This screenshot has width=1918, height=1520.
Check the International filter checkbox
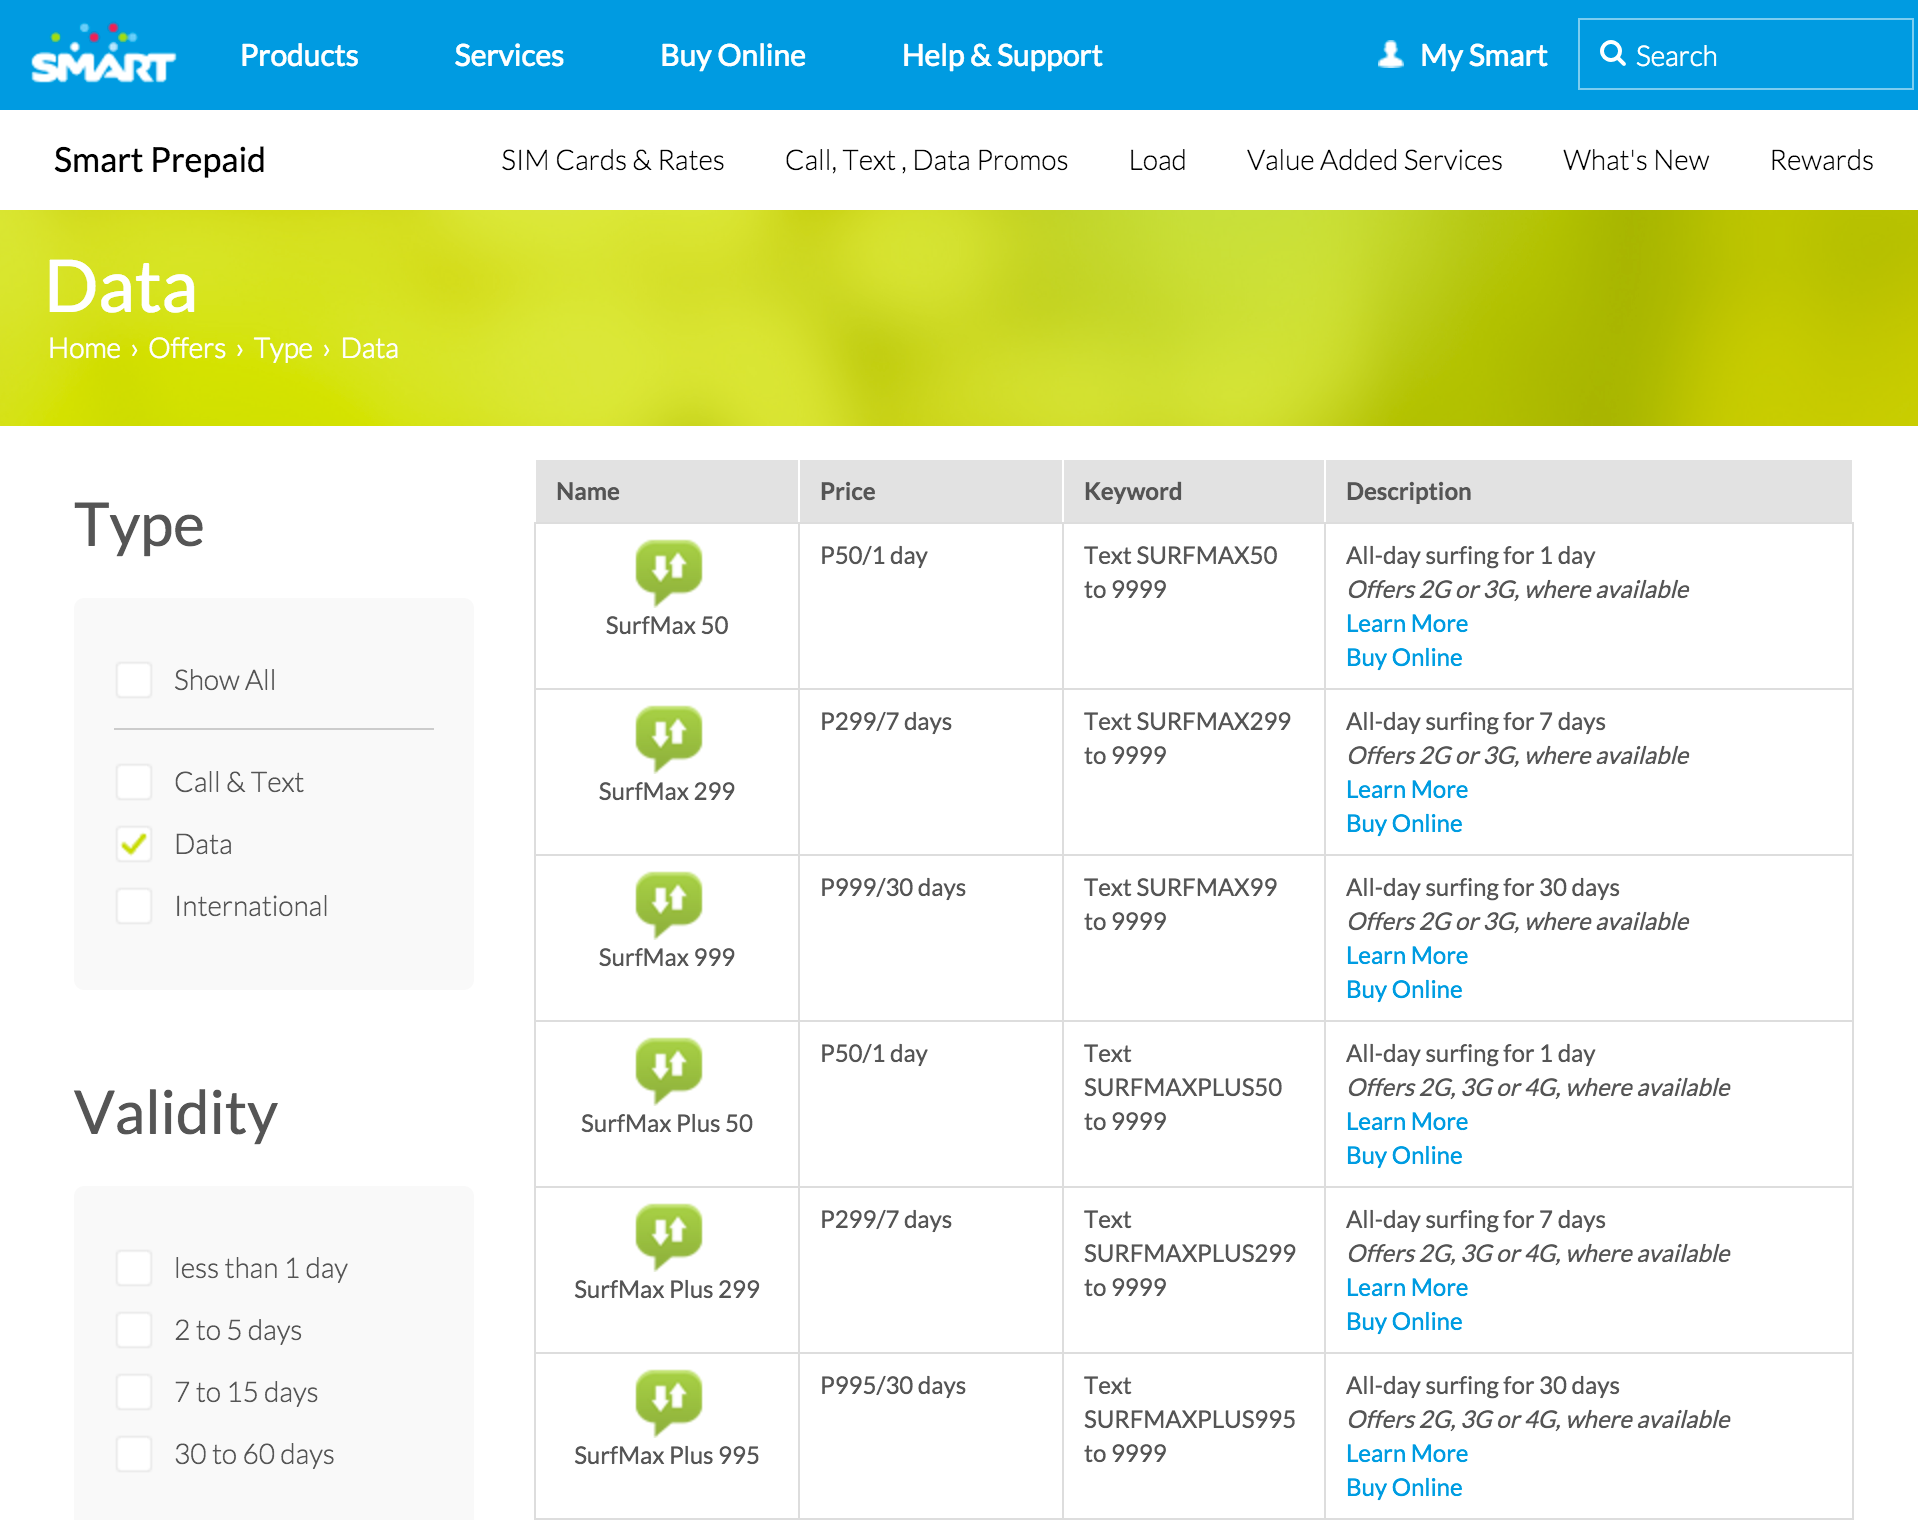(x=134, y=906)
